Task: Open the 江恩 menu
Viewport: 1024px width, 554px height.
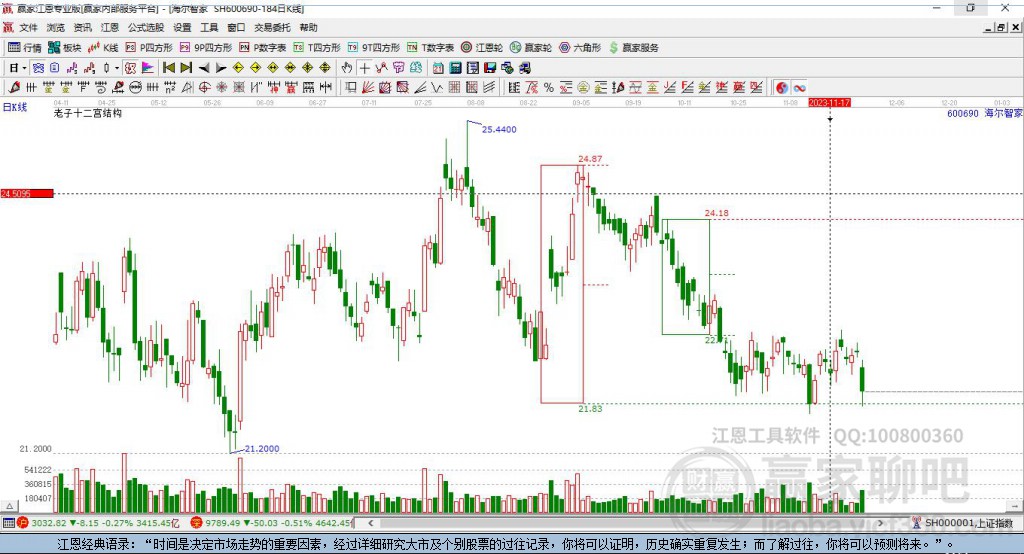Action: tap(110, 27)
